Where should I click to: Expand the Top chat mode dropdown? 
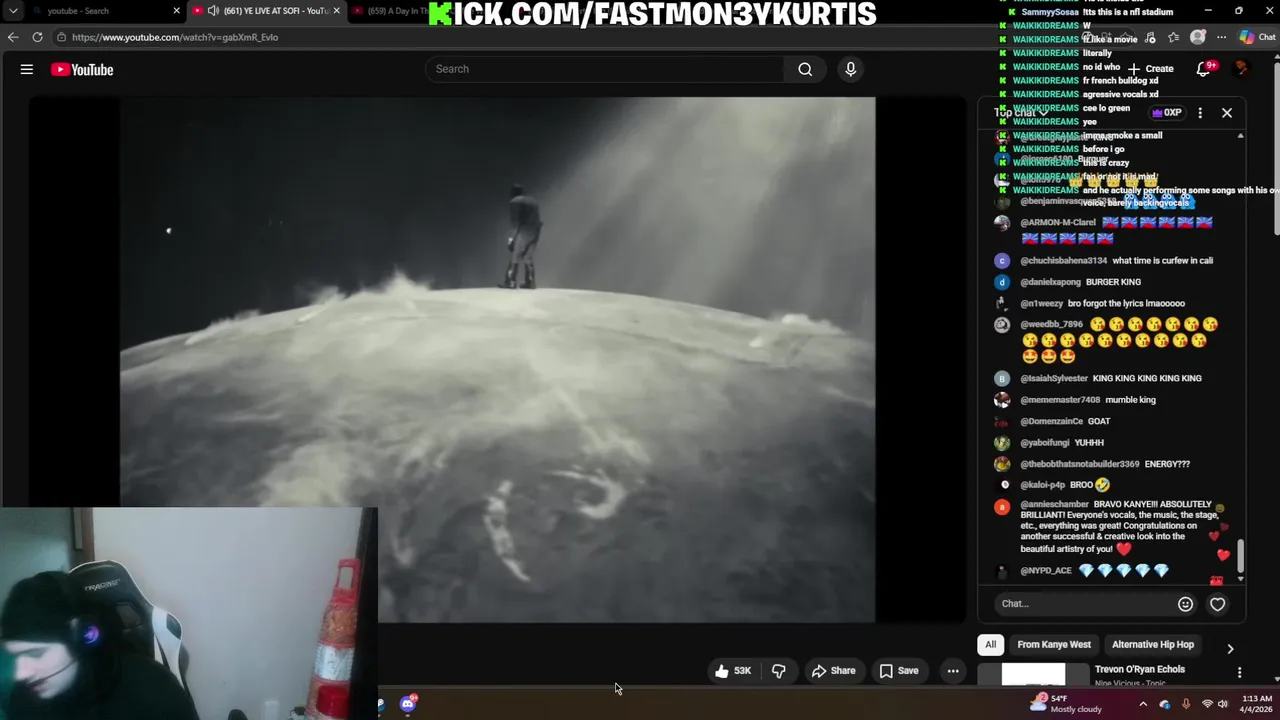coord(1020,113)
